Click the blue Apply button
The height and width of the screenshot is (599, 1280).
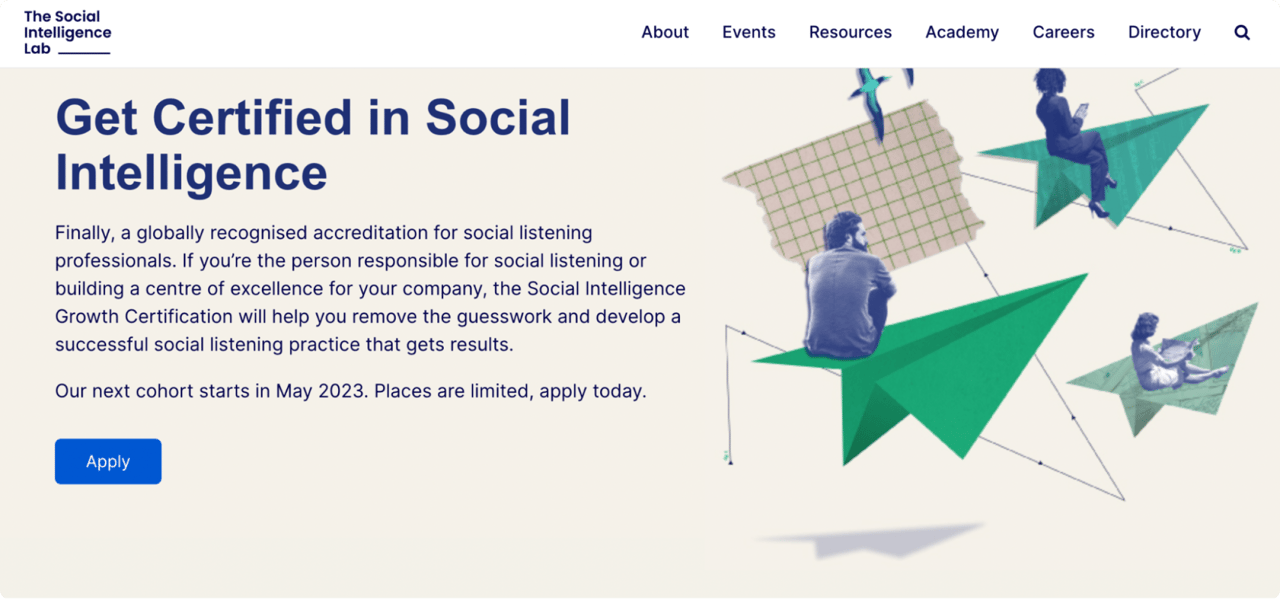click(107, 461)
